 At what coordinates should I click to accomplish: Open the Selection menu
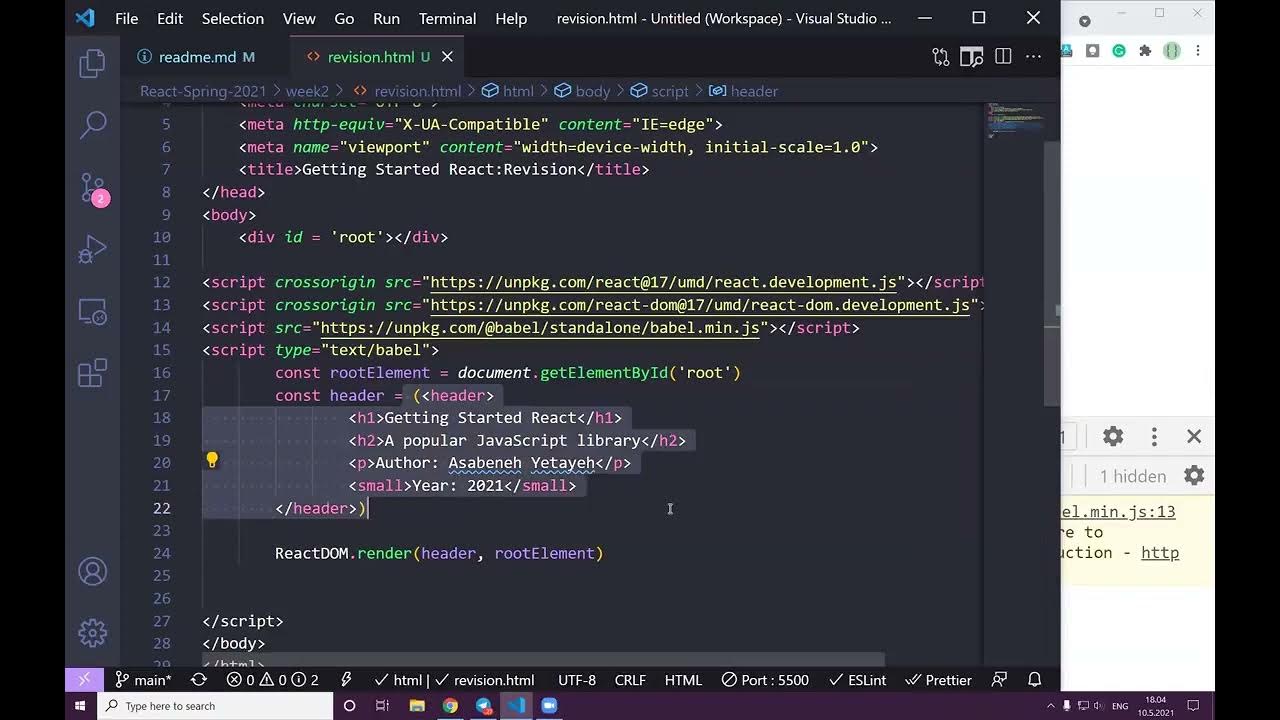[x=232, y=18]
